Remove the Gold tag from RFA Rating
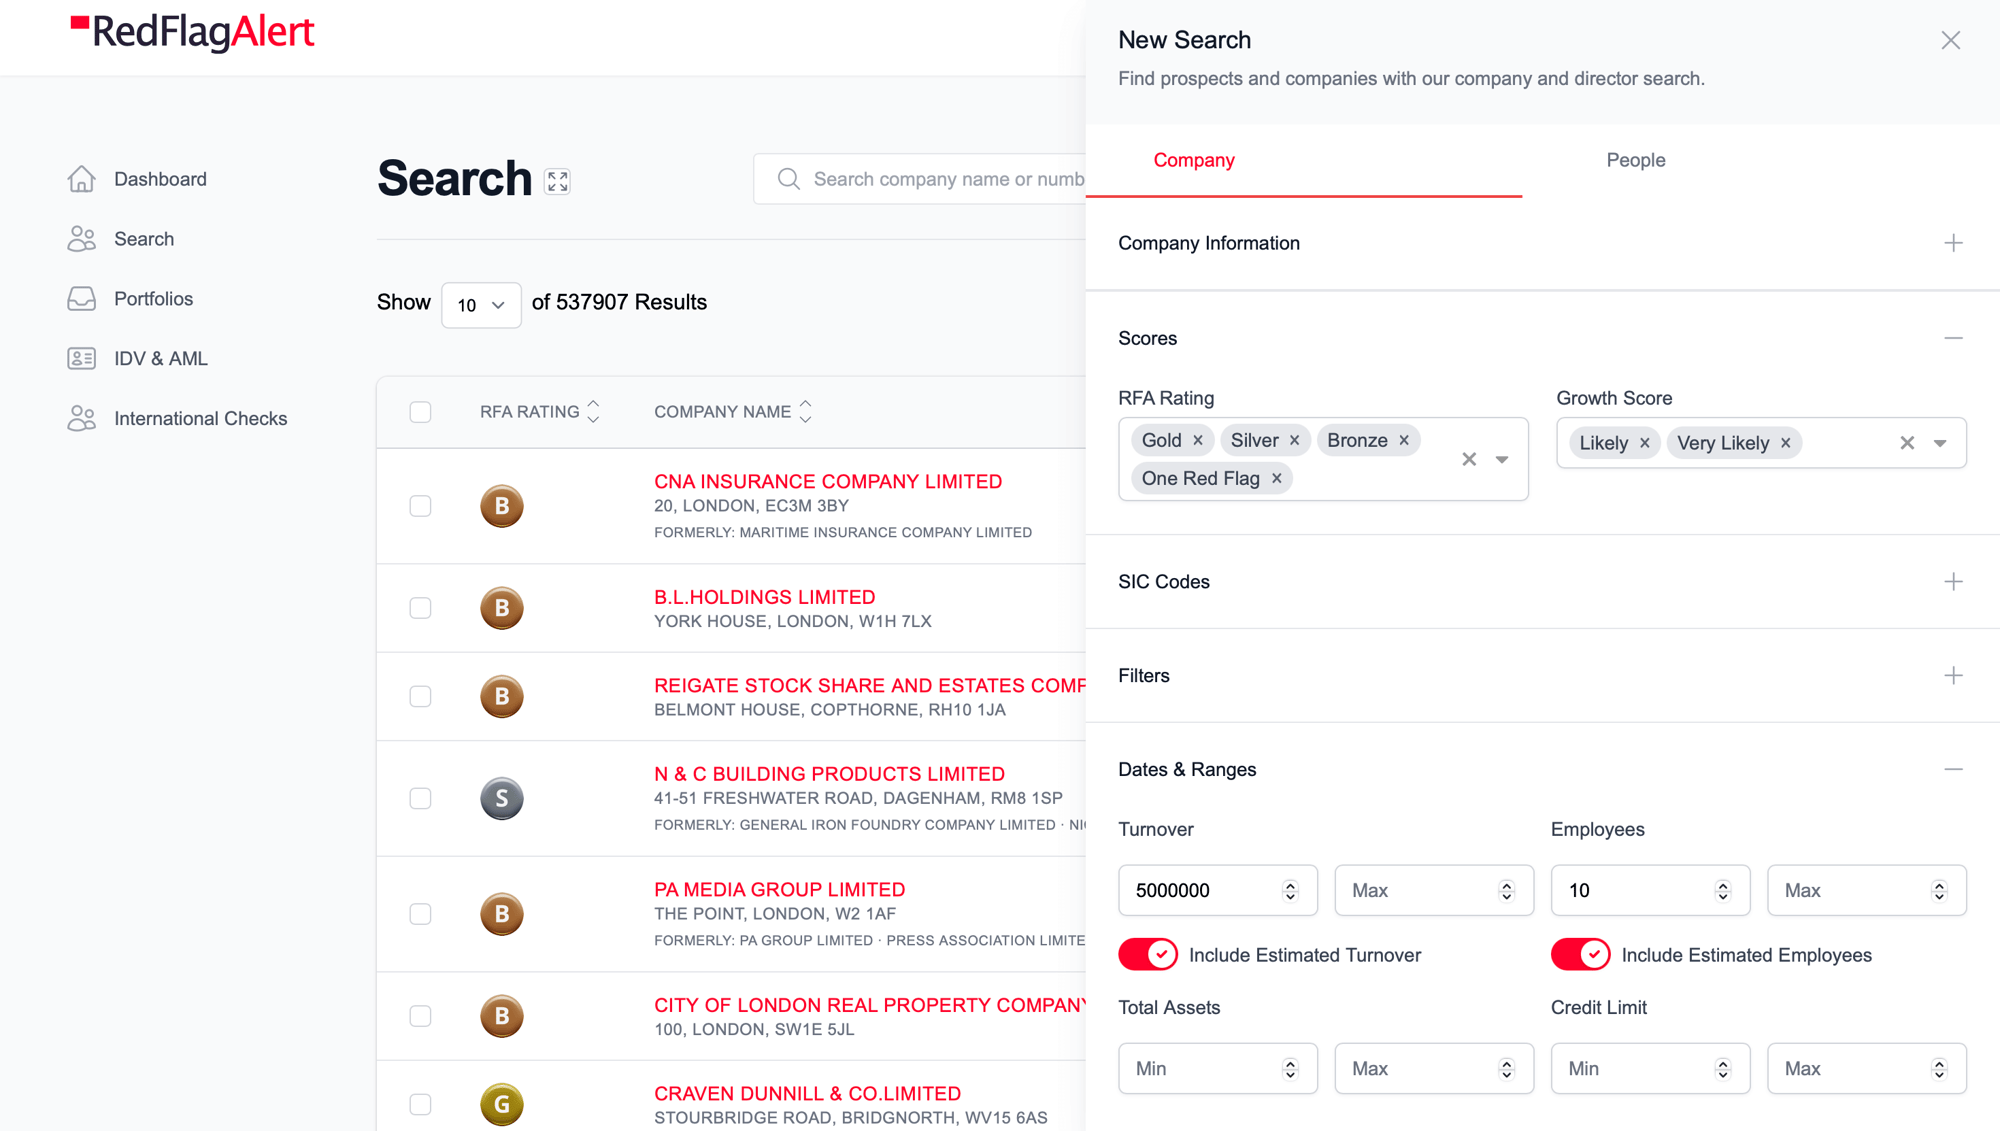This screenshot has width=2000, height=1131. (1197, 440)
